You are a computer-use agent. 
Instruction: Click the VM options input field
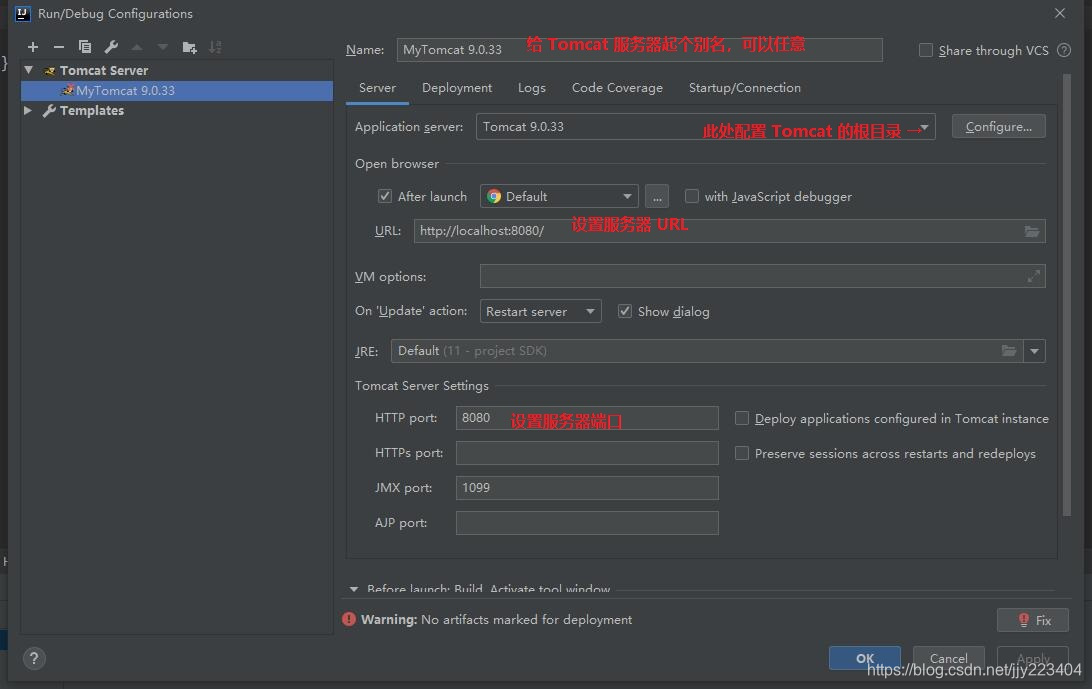762,277
